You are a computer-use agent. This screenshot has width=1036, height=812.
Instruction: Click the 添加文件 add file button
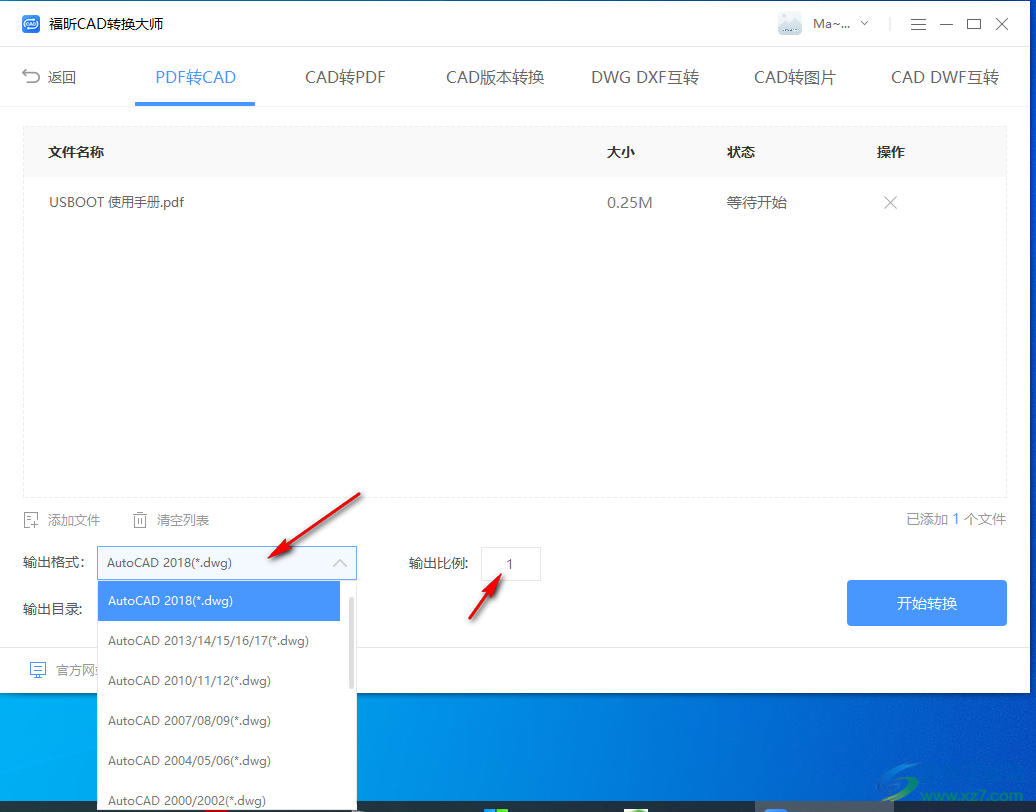(x=61, y=520)
